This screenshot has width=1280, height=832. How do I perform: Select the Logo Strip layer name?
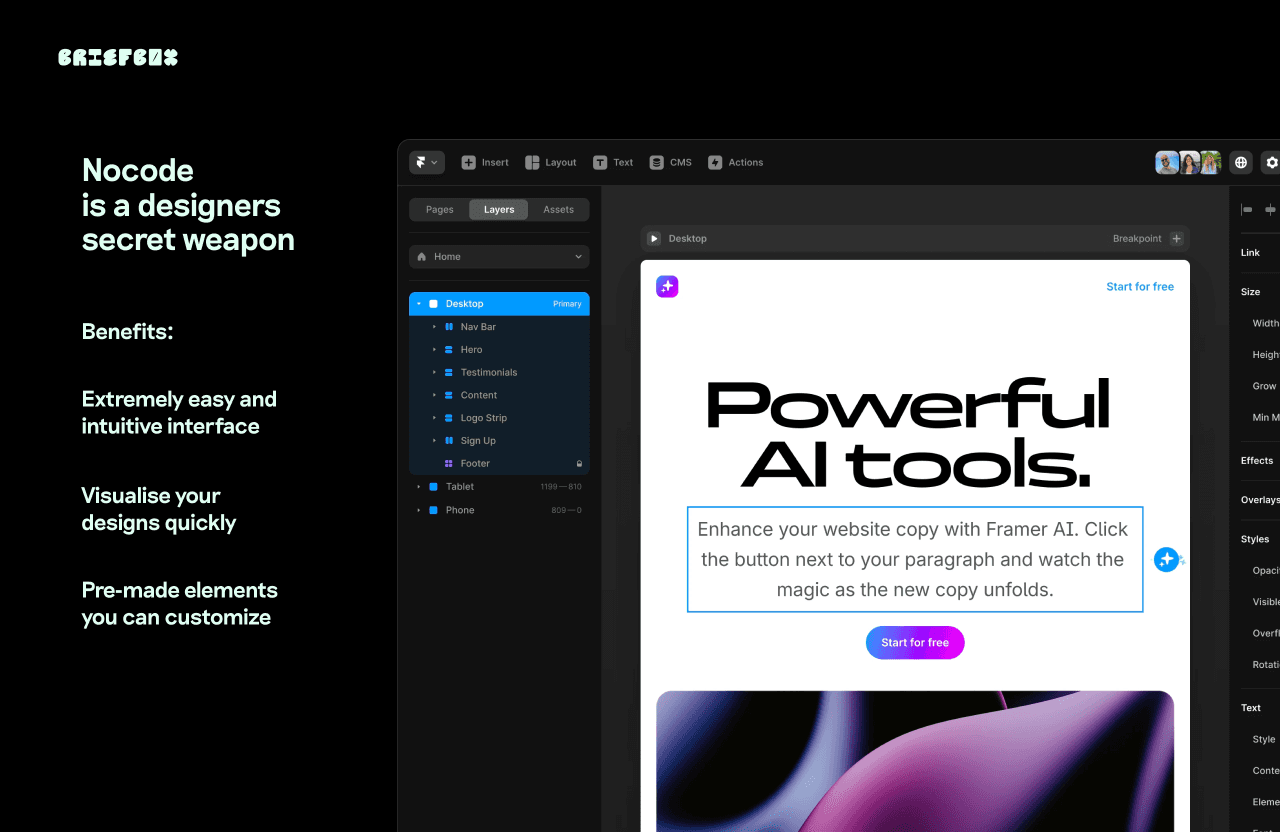point(484,418)
